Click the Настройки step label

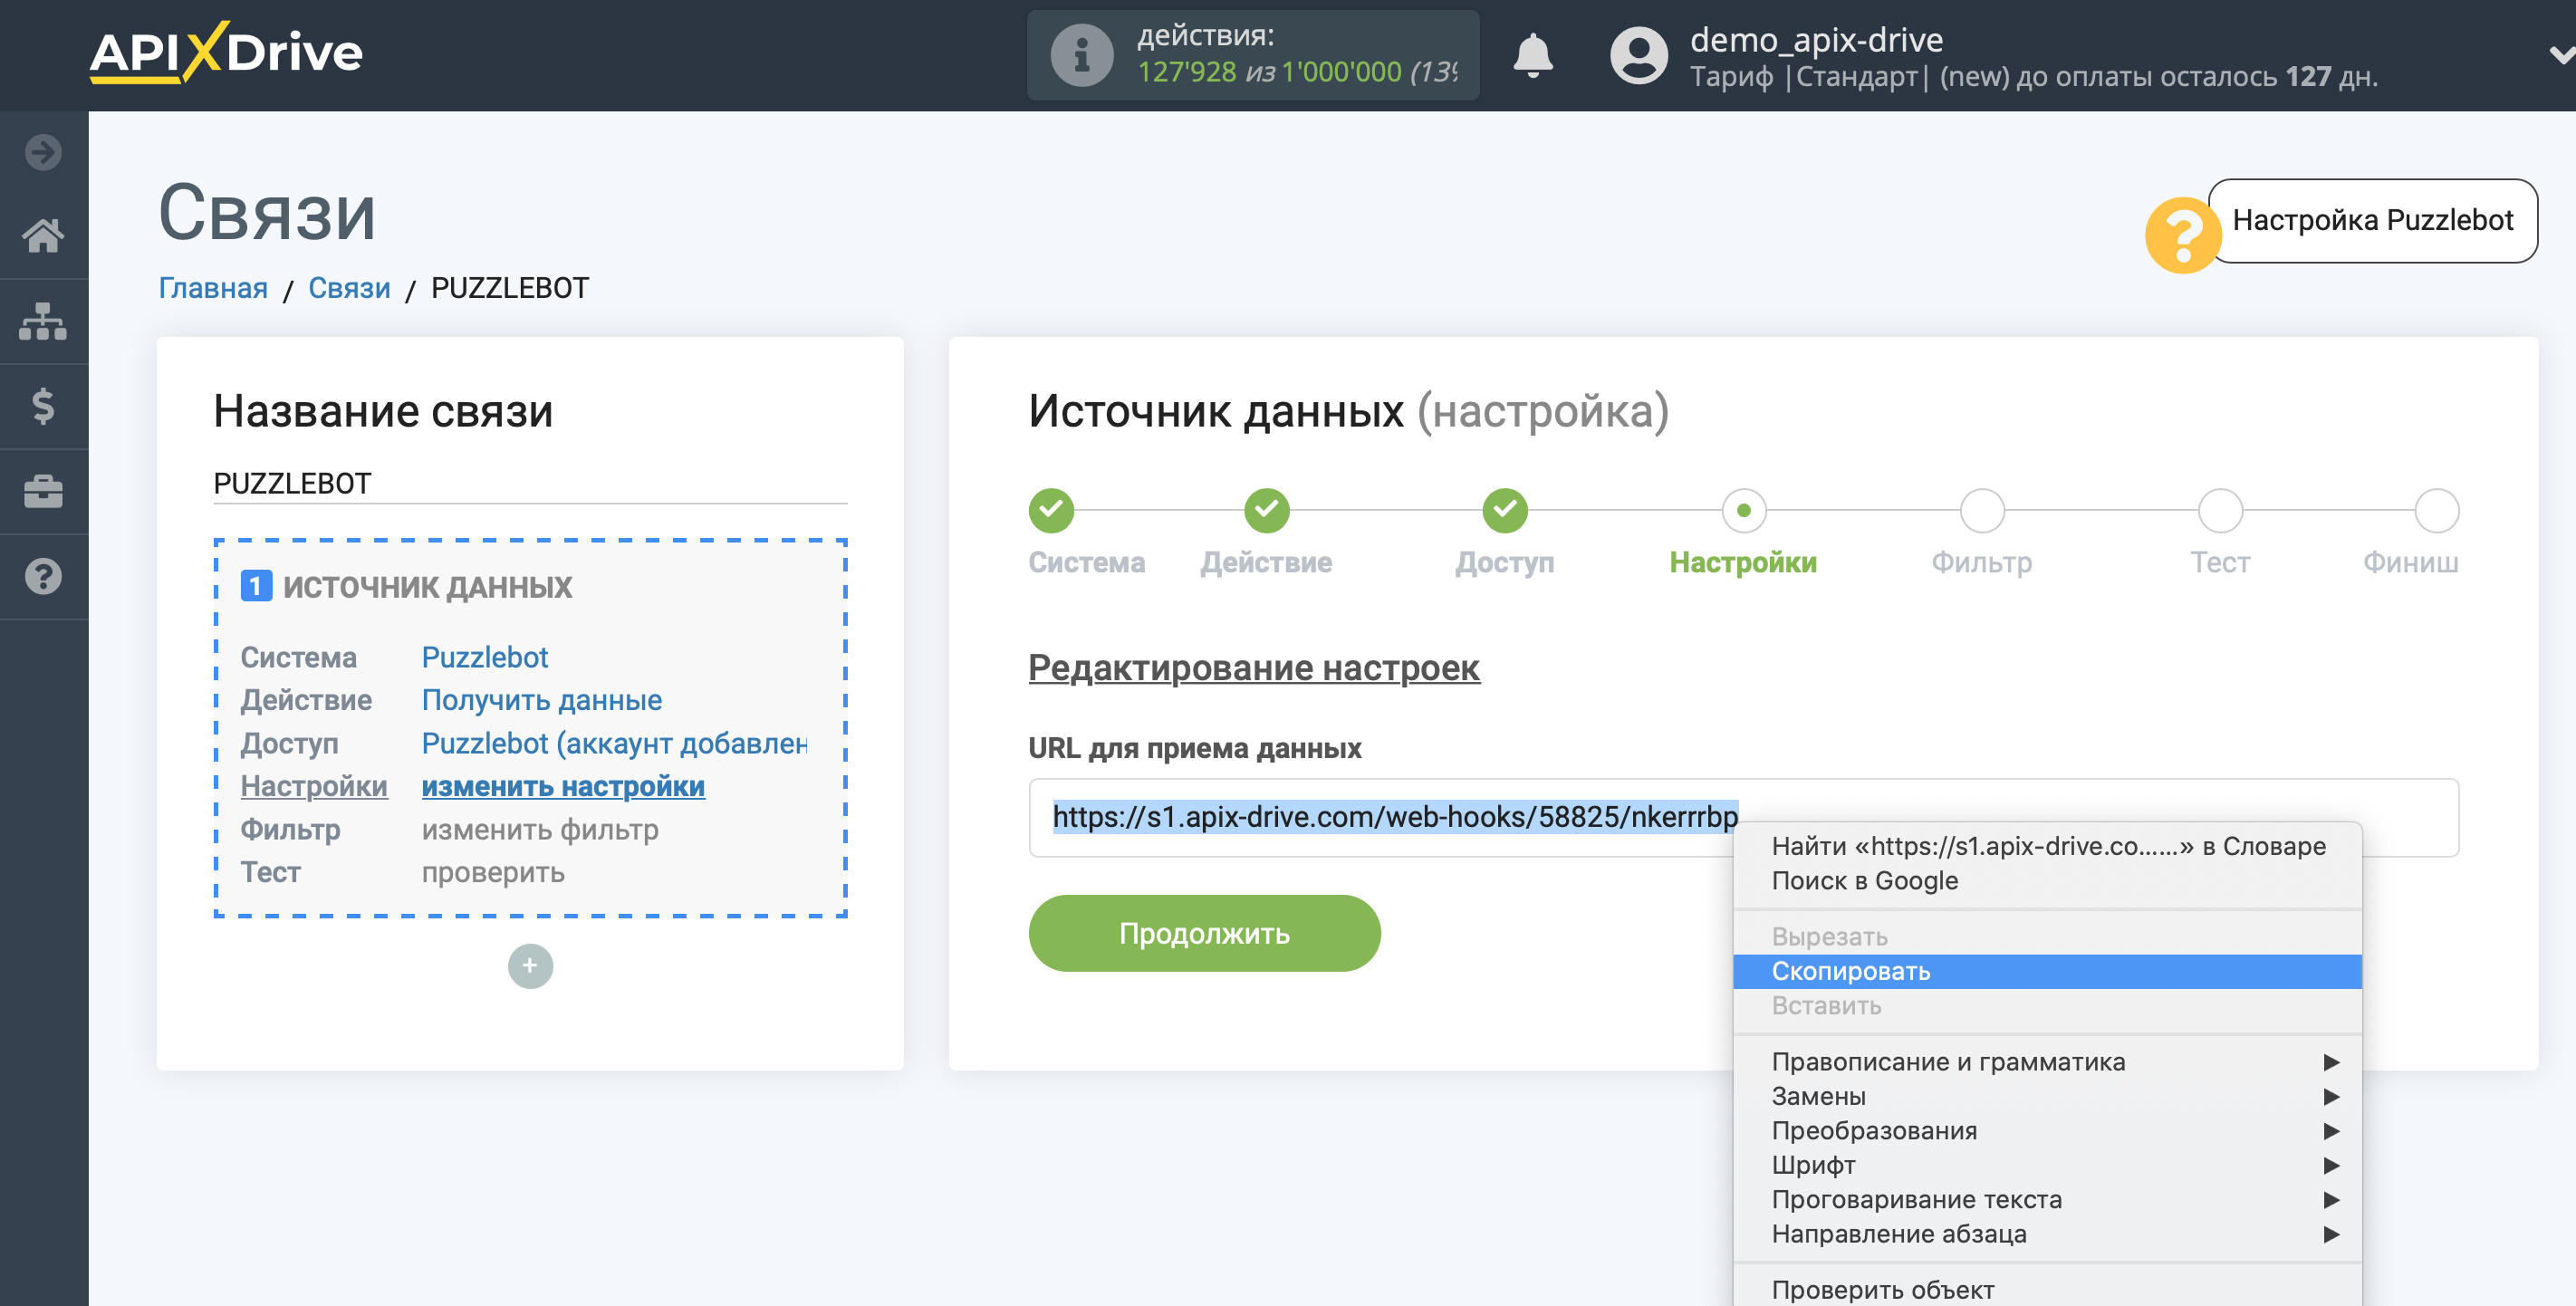coord(1743,562)
